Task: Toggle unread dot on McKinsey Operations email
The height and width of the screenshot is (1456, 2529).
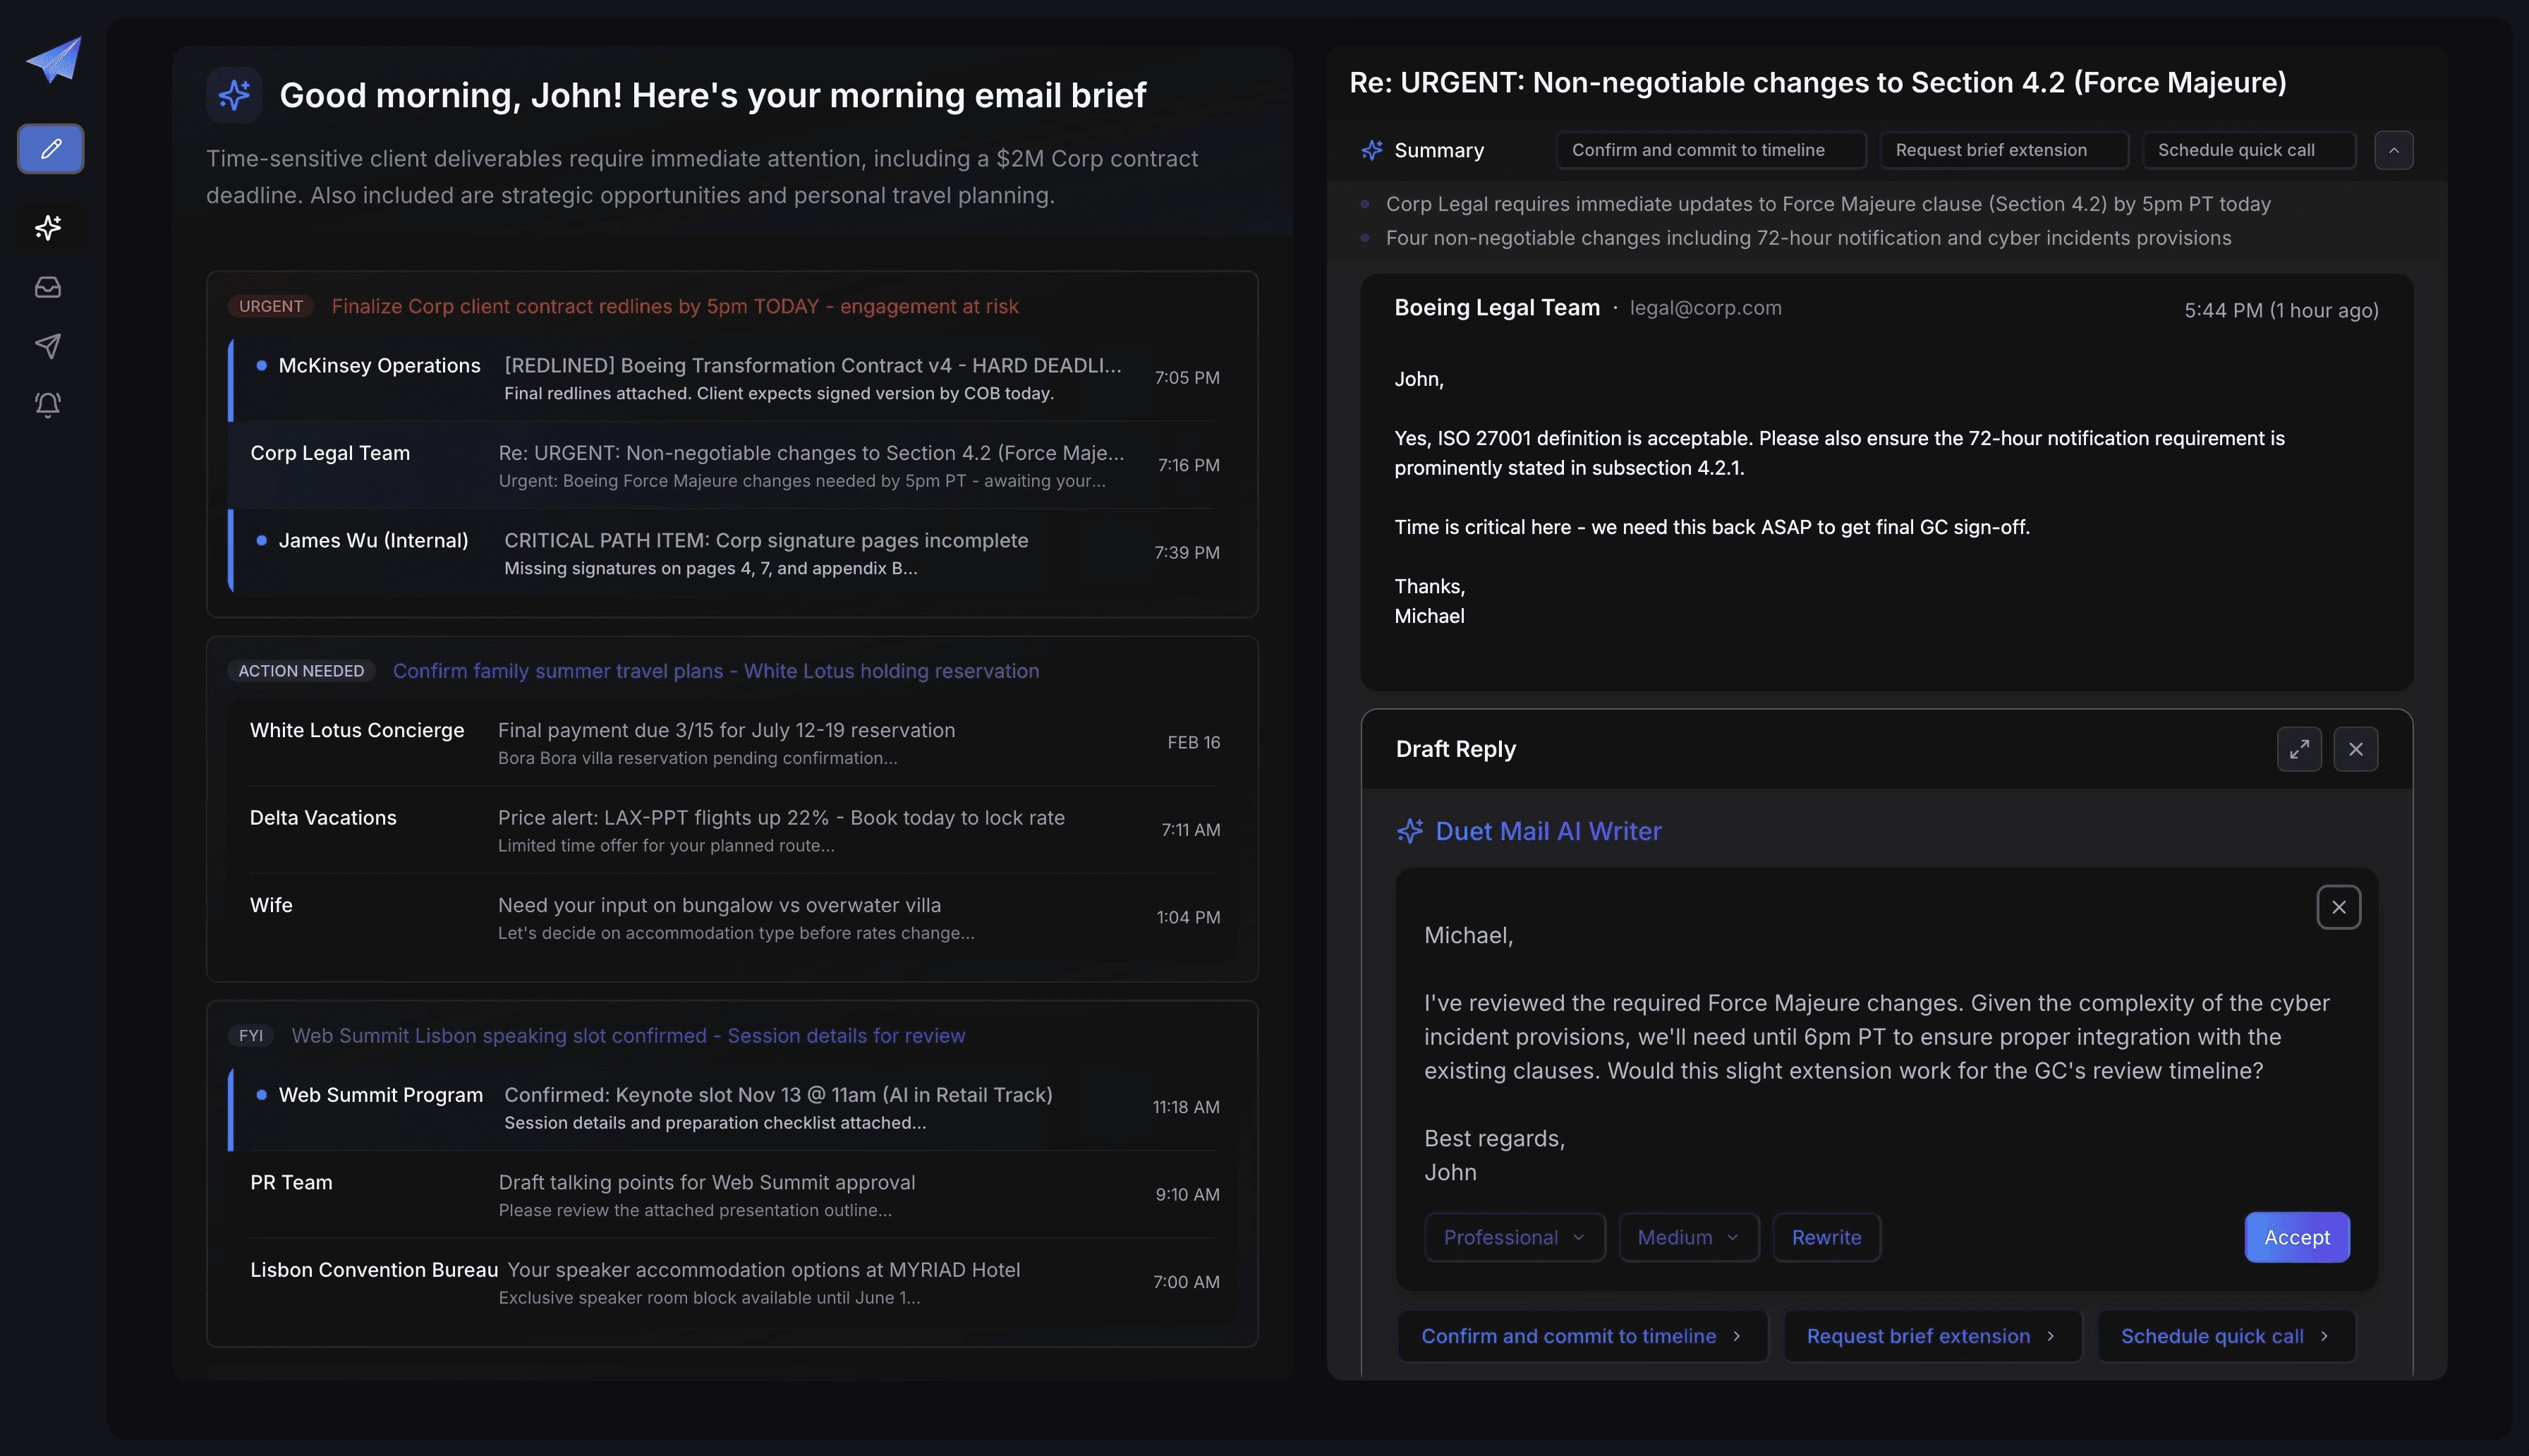Action: point(260,365)
